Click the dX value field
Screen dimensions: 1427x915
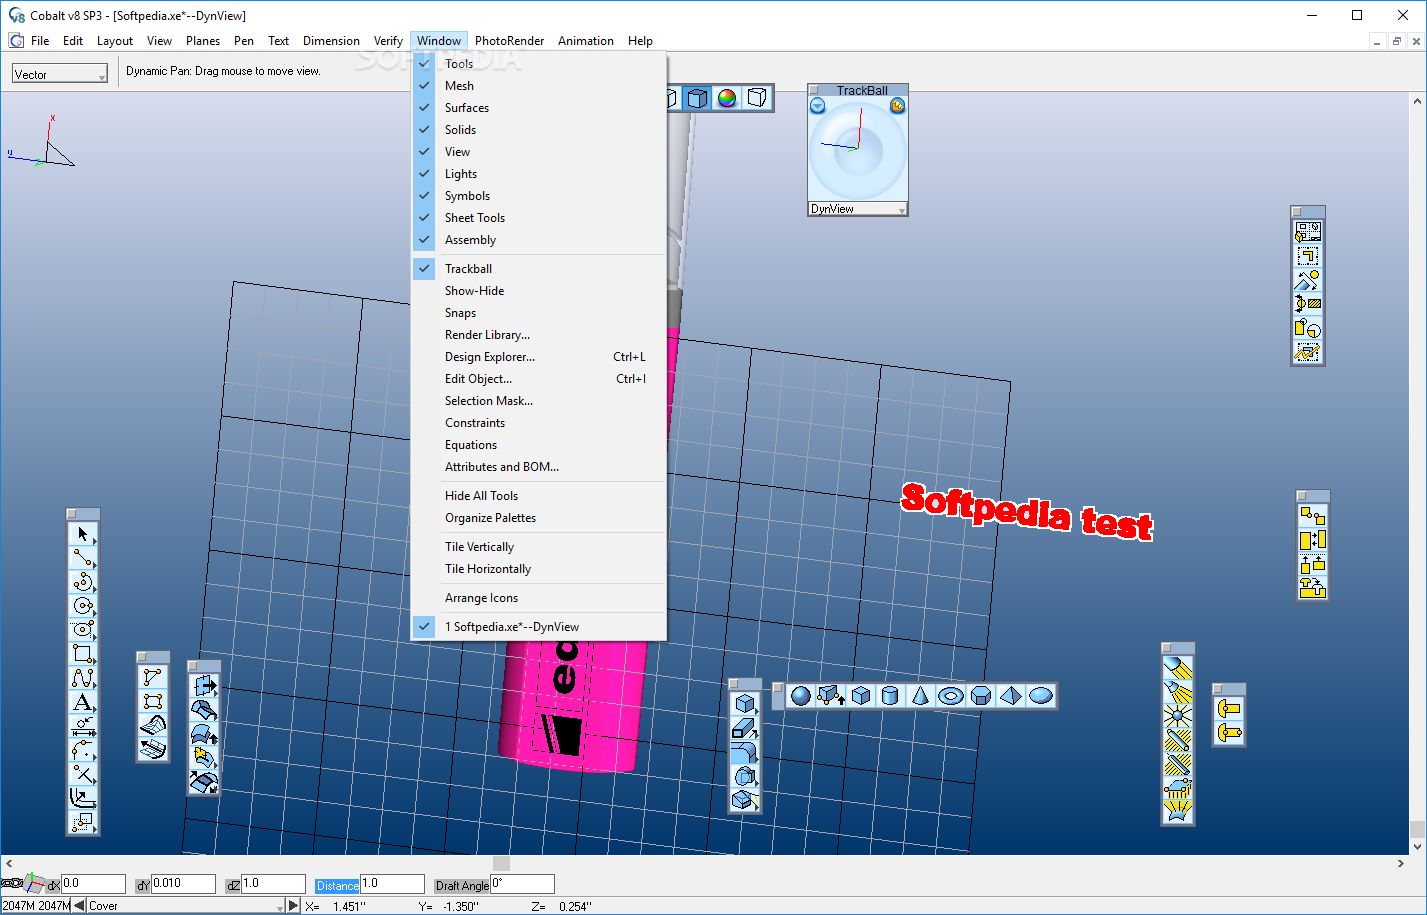(93, 884)
